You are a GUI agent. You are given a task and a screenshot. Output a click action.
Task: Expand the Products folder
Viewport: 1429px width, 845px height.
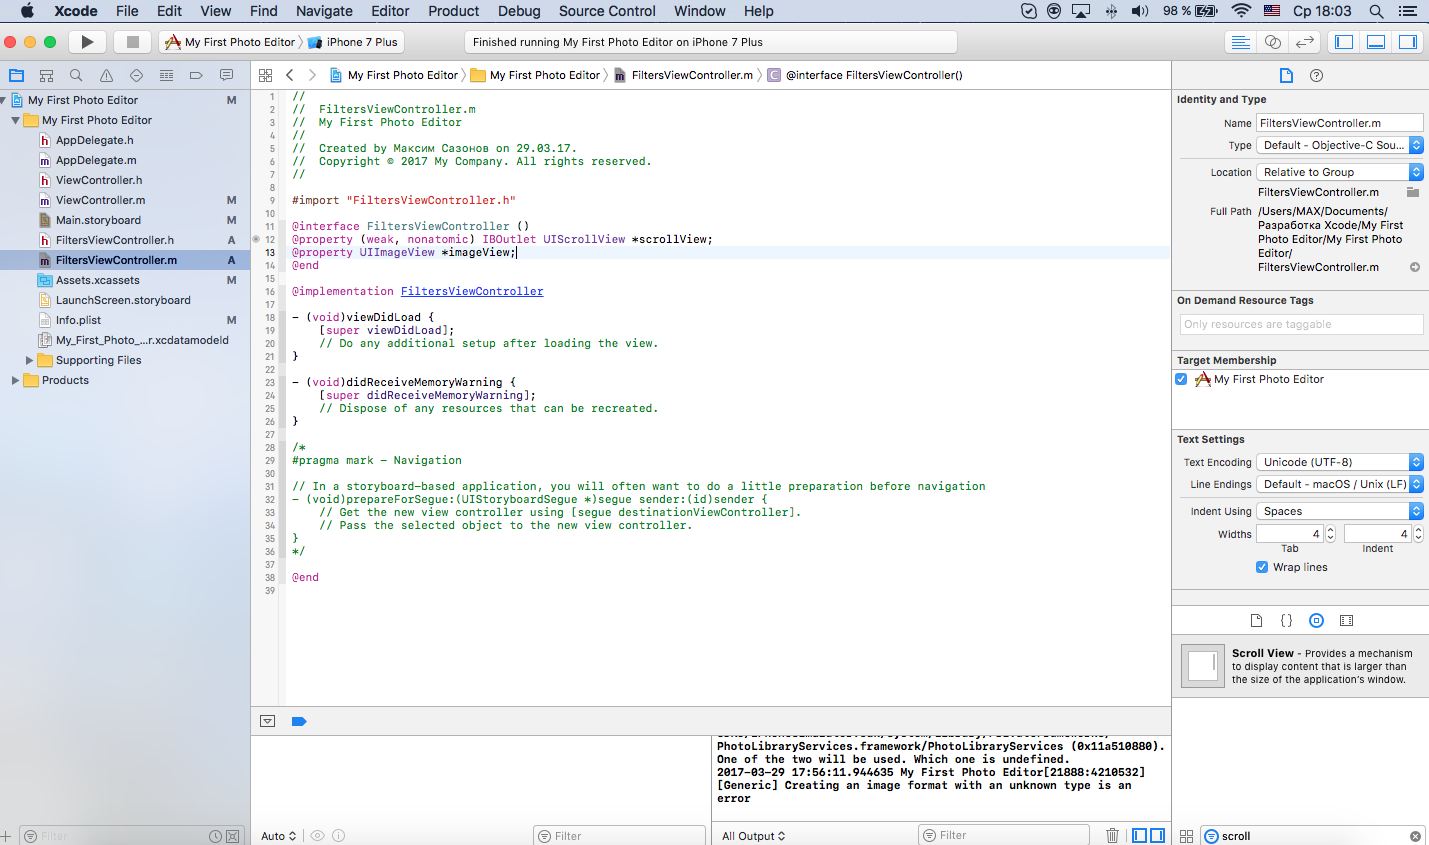point(16,380)
